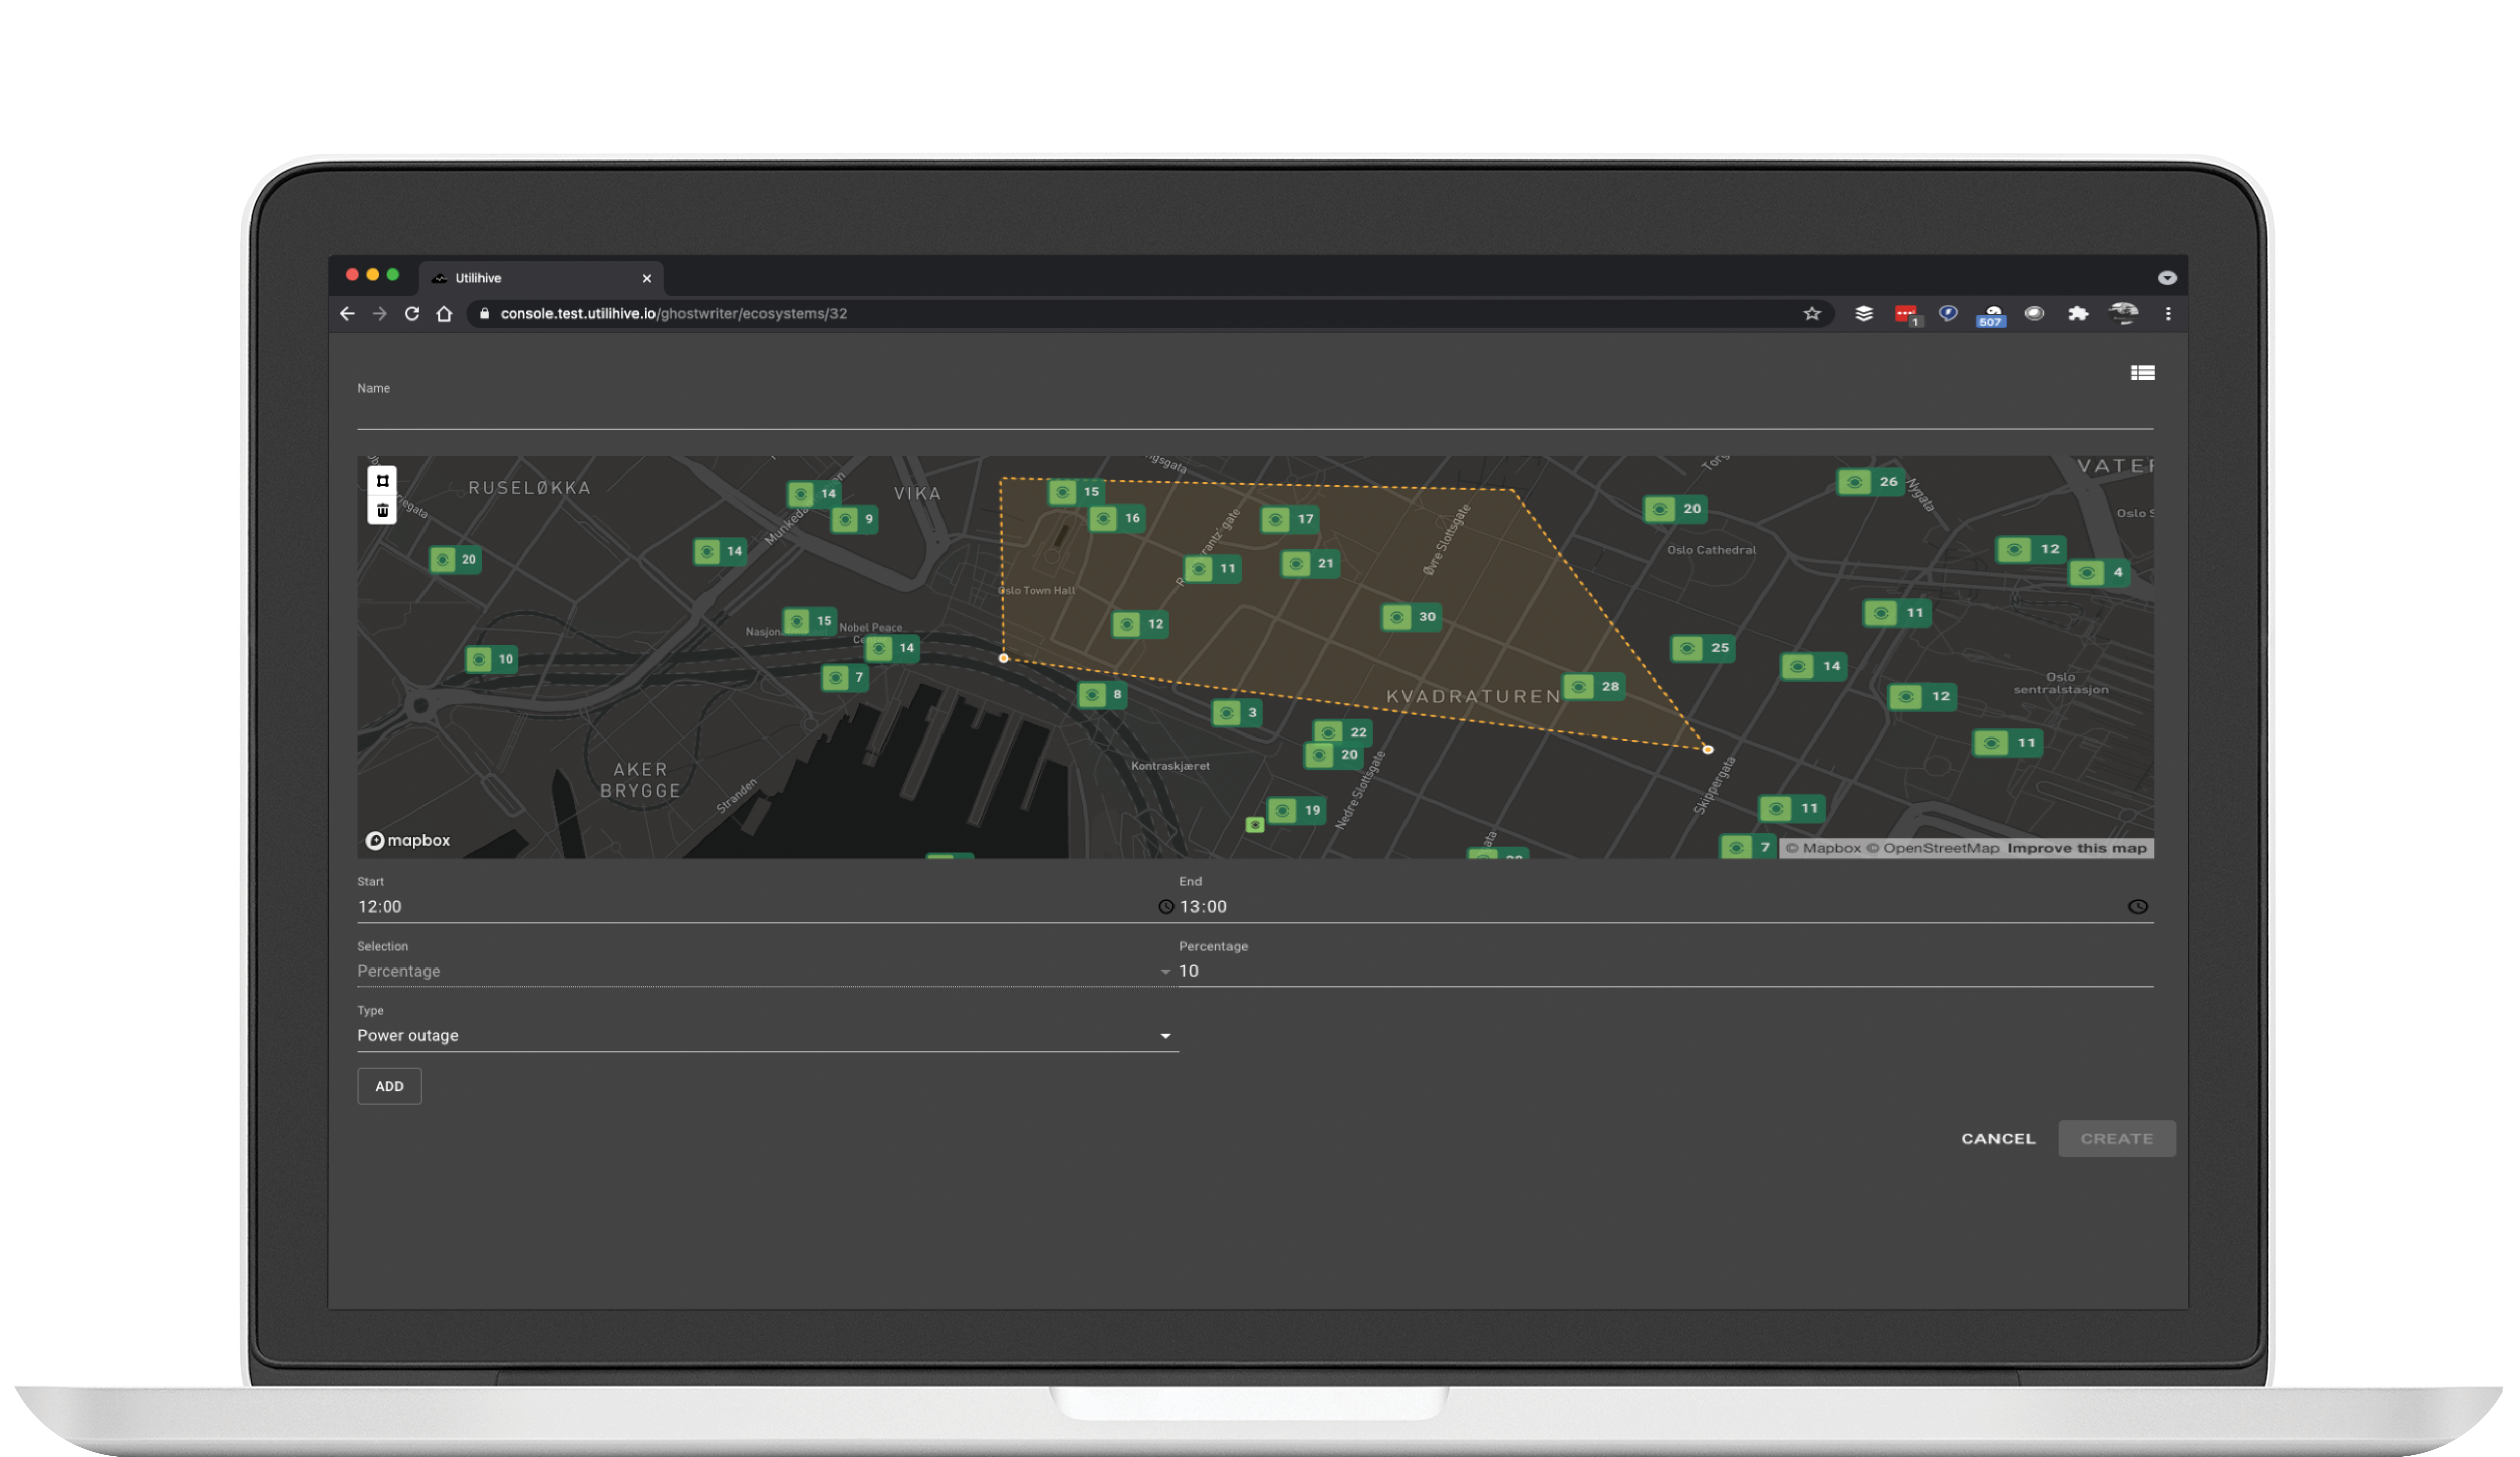Click the map marker labeled 25
The height and width of the screenshot is (1457, 2520).
[1703, 648]
